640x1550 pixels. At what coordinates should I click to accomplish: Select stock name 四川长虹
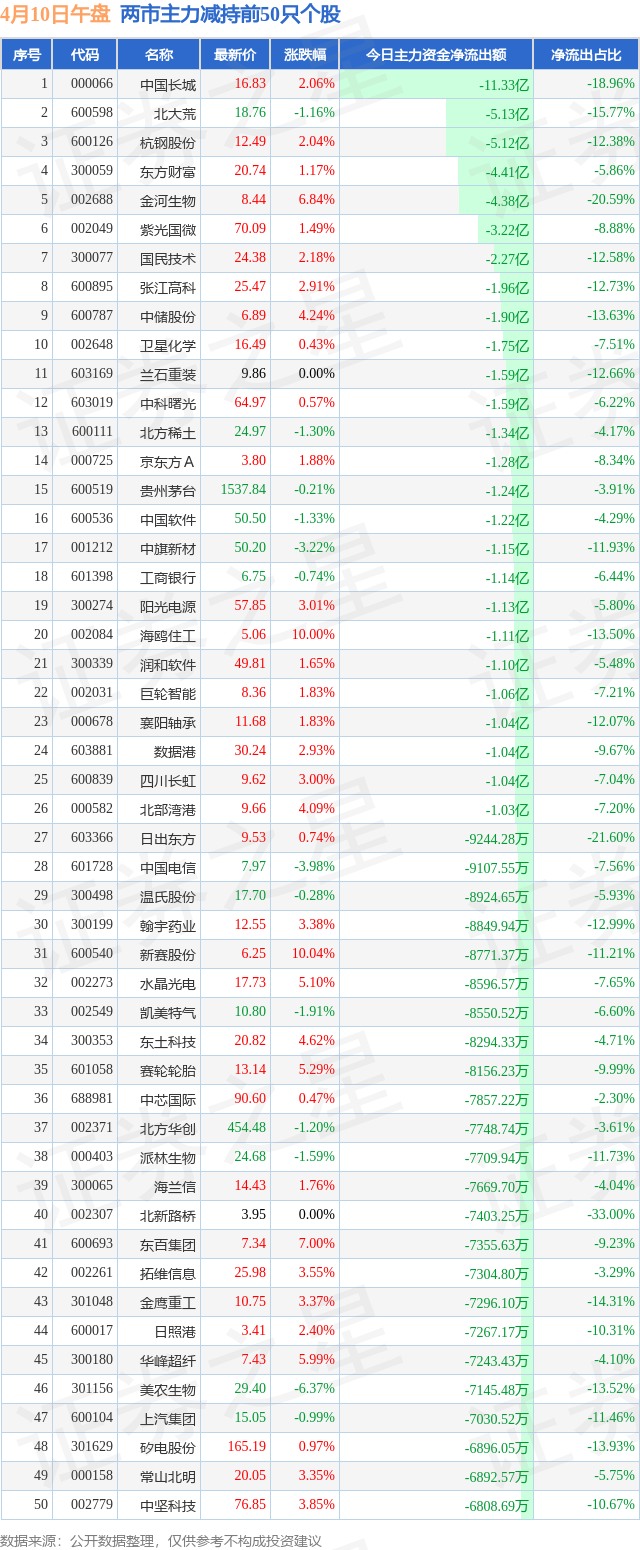click(168, 781)
